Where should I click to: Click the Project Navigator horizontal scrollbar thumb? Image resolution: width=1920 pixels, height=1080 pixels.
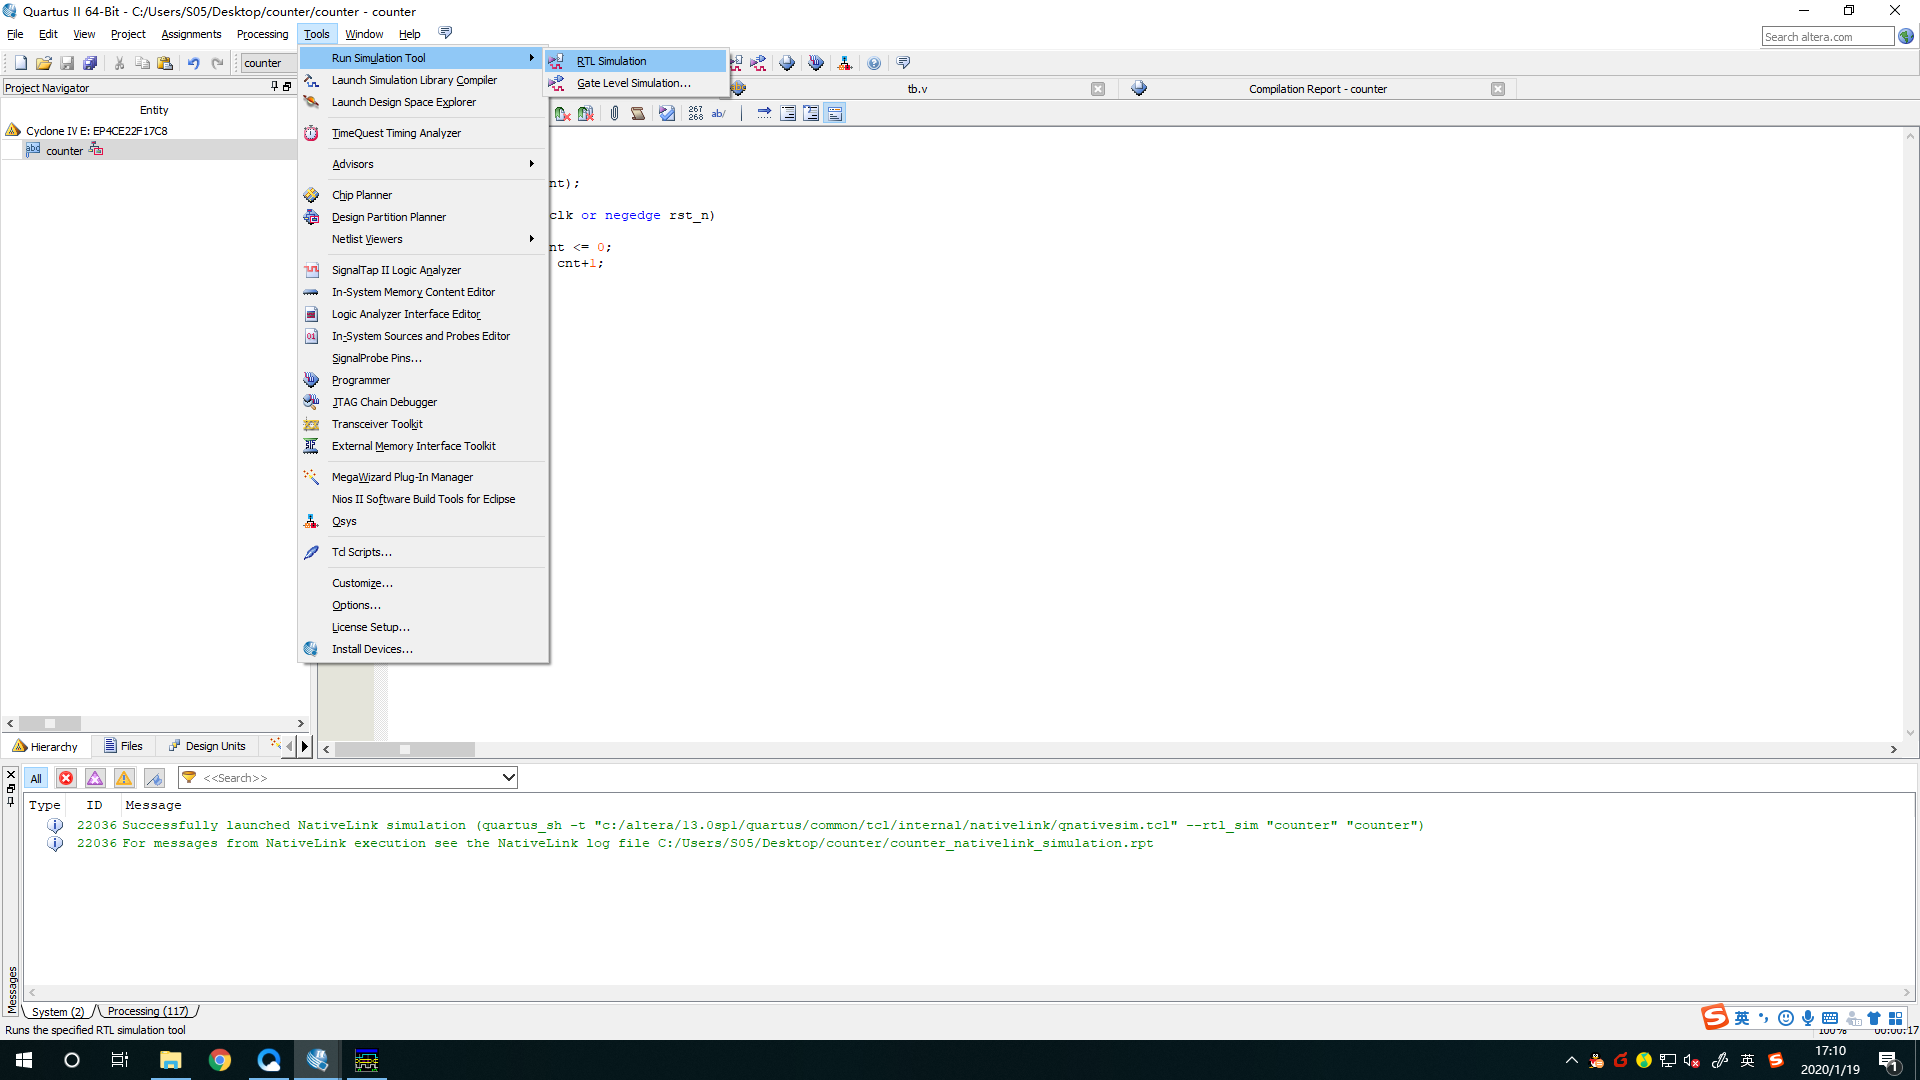tap(49, 723)
